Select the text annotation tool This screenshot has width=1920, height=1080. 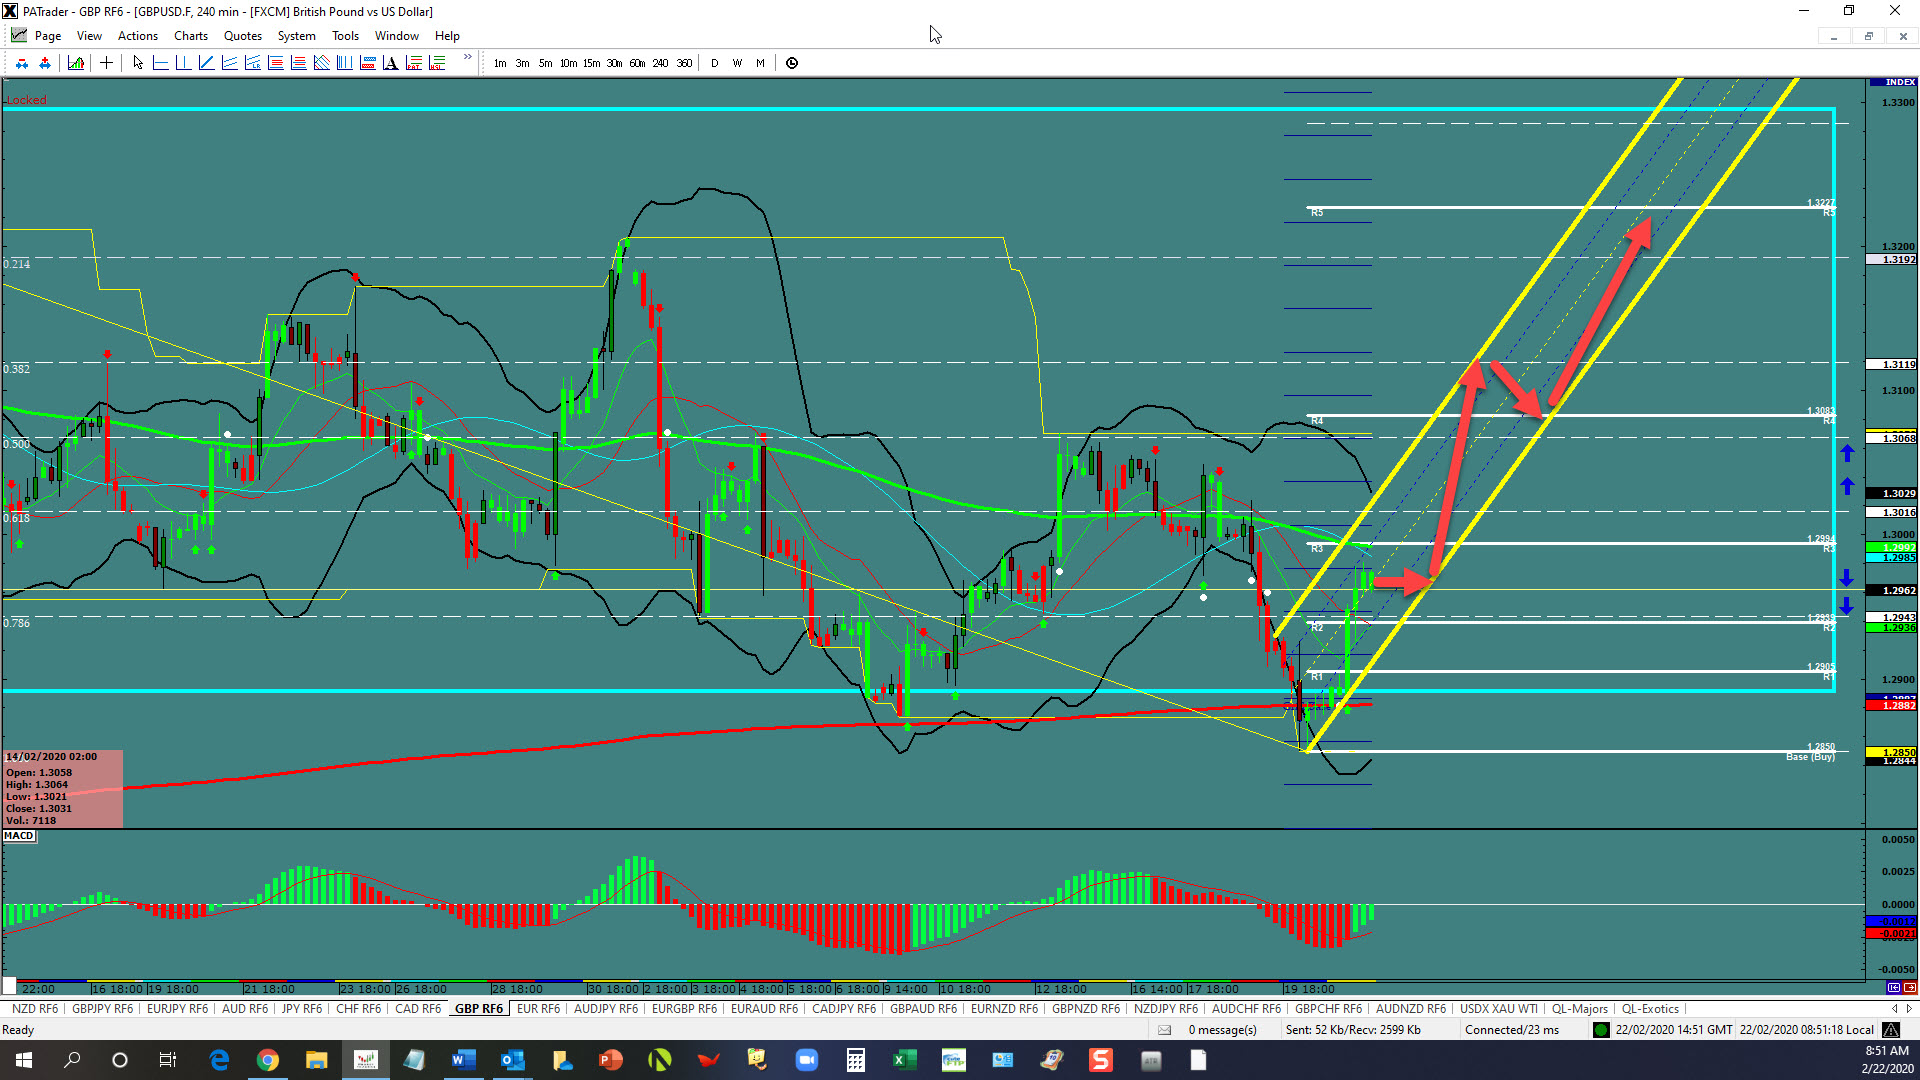coord(390,63)
